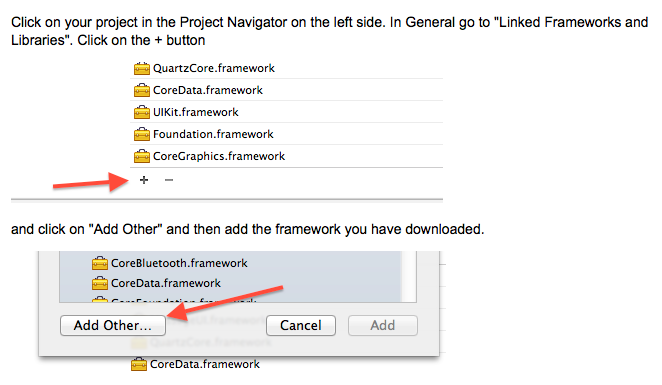The height and width of the screenshot is (385, 662).
Task: Select the Foundation.framework row
Action: (x=287, y=134)
